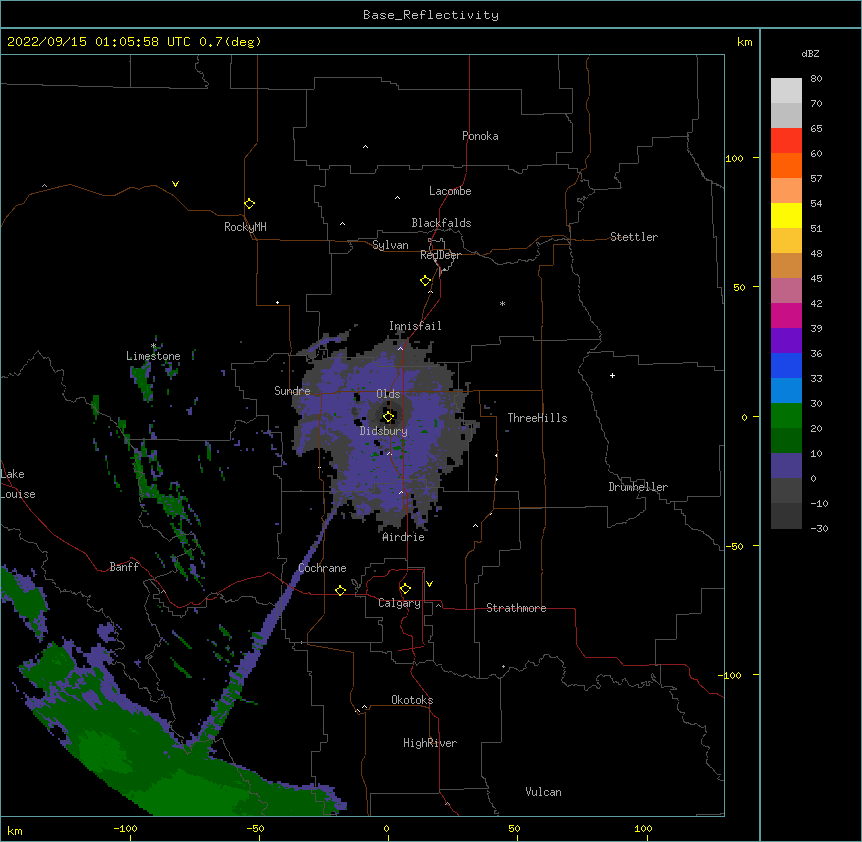Click the yellow 51-54 dBZ legend swatch
The height and width of the screenshot is (842, 862).
pos(786,215)
